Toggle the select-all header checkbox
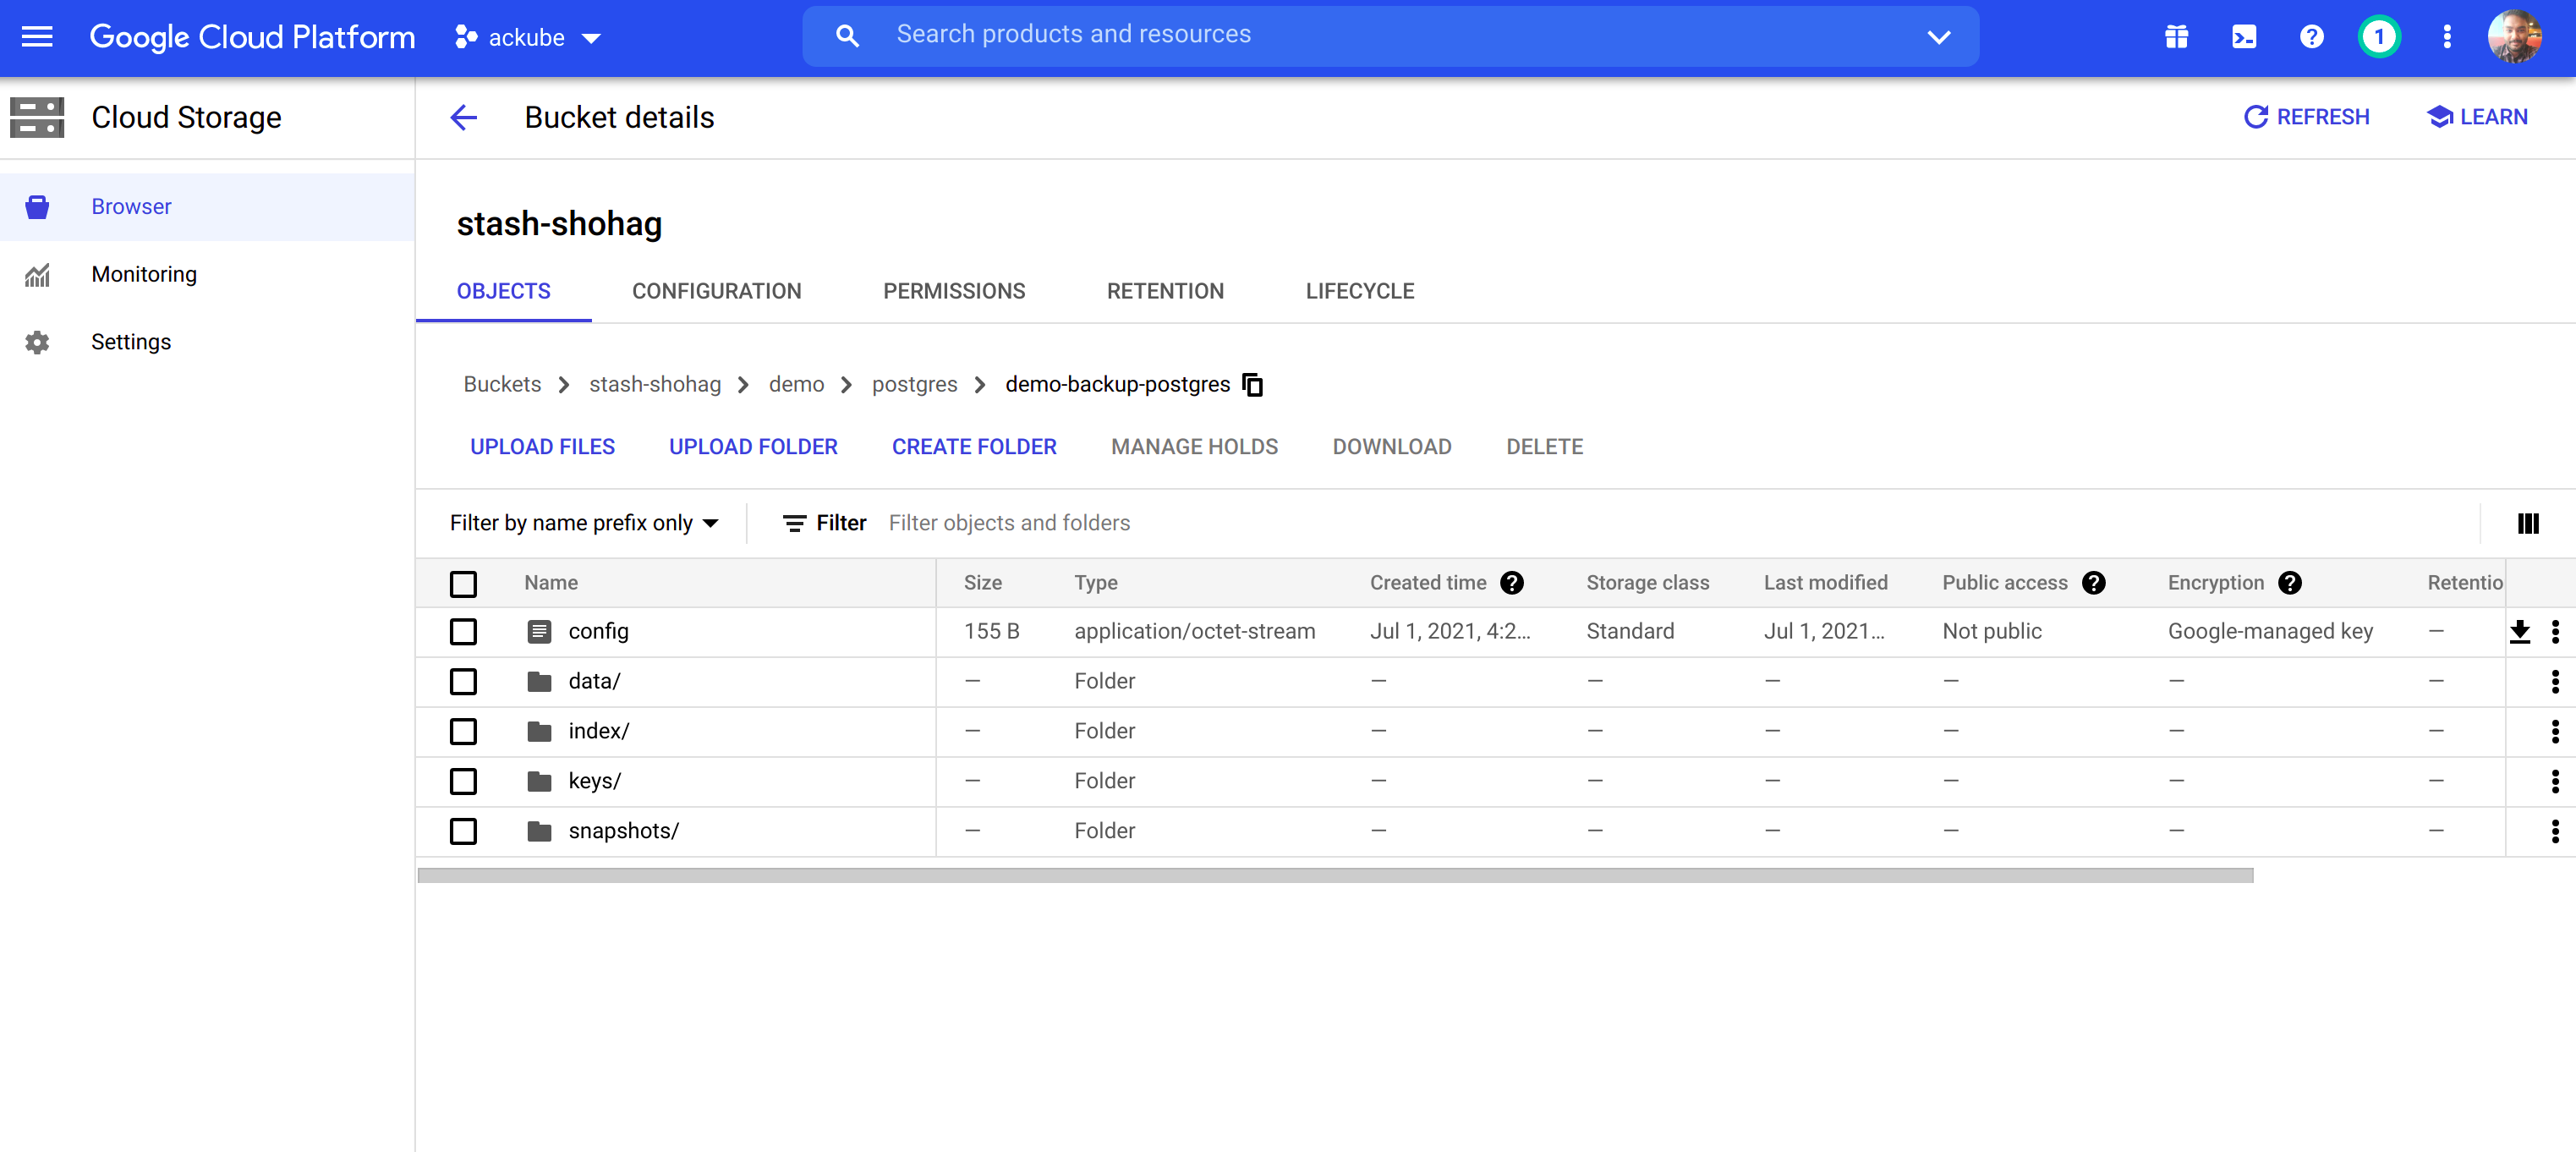2576x1152 pixels. (463, 584)
